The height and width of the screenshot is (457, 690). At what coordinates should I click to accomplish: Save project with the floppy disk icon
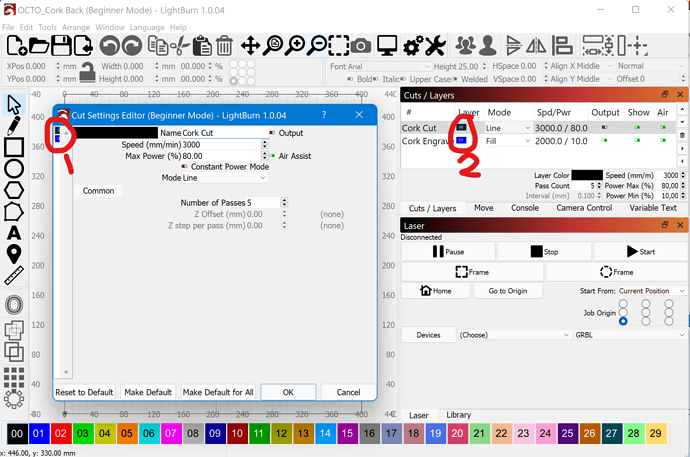point(61,45)
